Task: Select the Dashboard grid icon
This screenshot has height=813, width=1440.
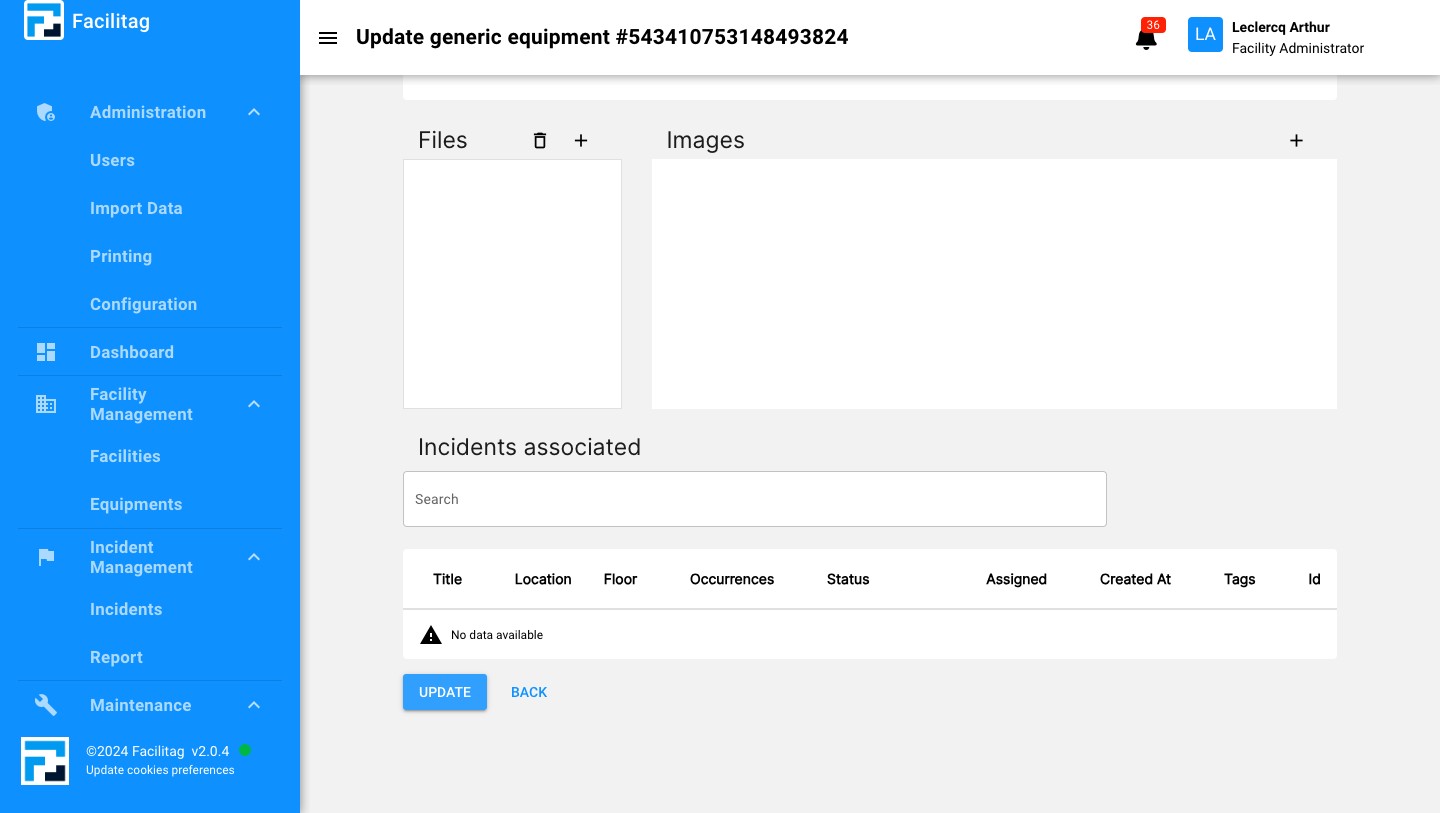Action: coord(46,352)
